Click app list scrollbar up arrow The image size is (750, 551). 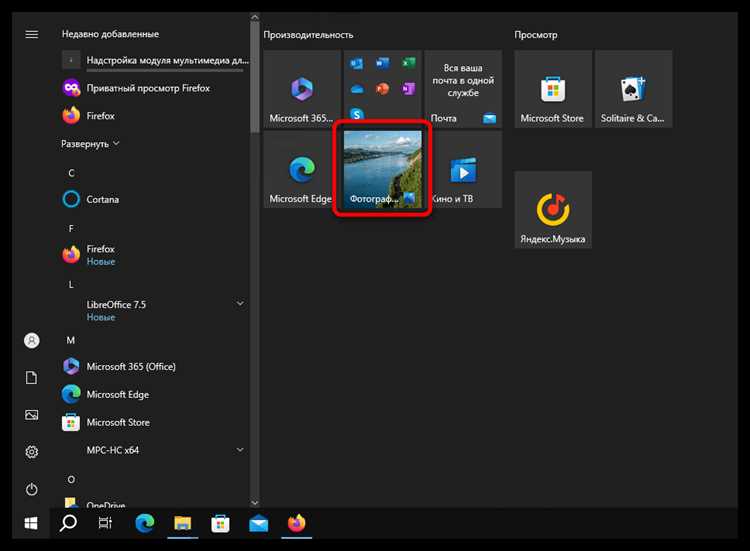click(255, 17)
